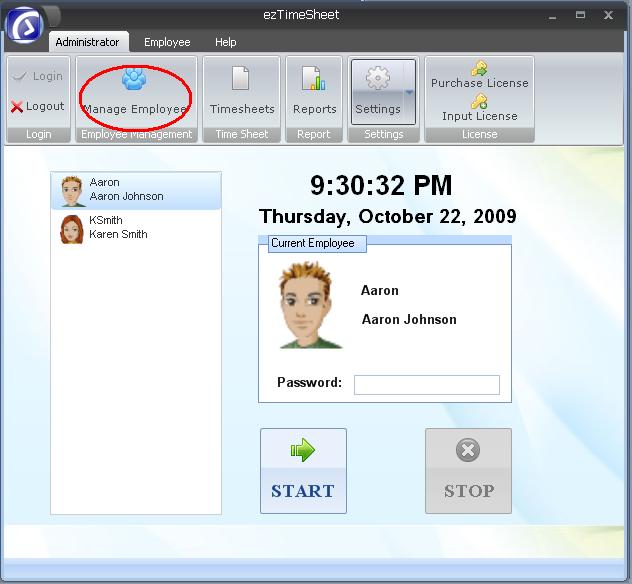The image size is (632, 584).
Task: Open the Help ribbon tab
Action: (x=226, y=42)
